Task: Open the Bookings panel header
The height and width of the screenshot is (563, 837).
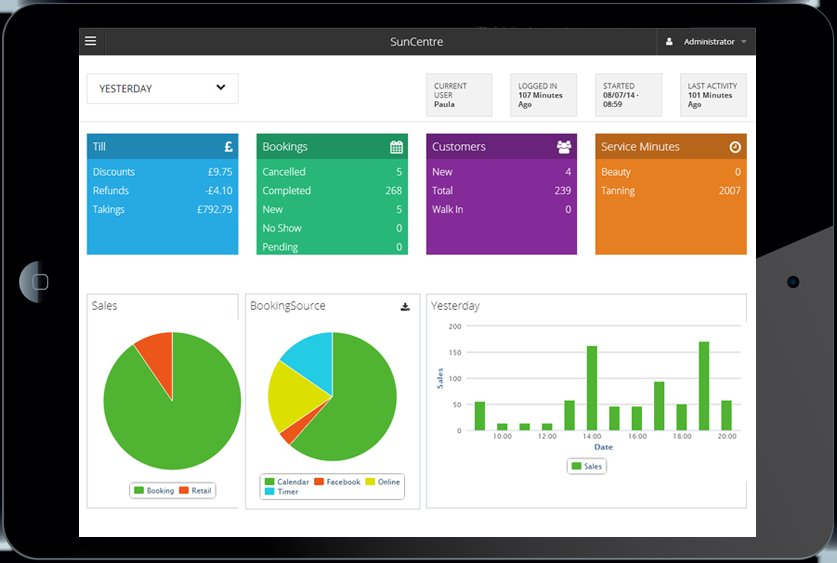Action: [332, 146]
